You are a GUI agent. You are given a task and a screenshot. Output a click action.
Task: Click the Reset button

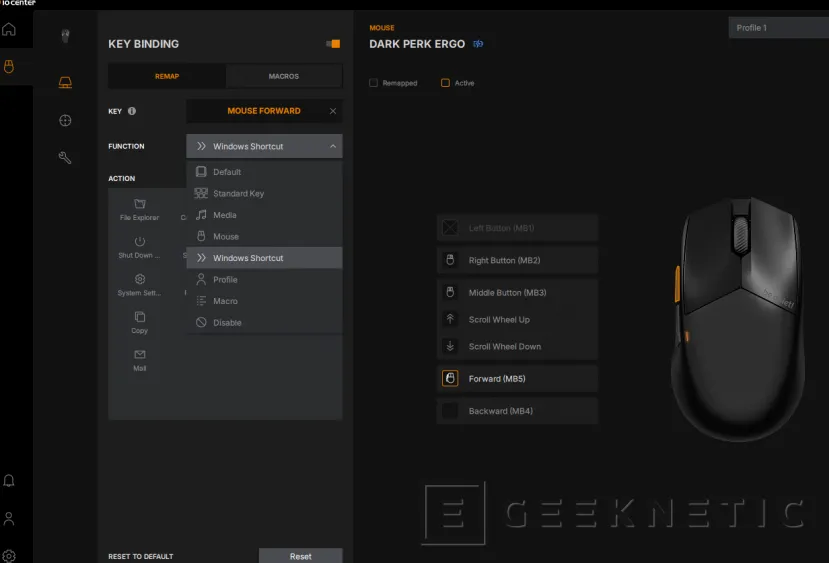click(x=300, y=556)
